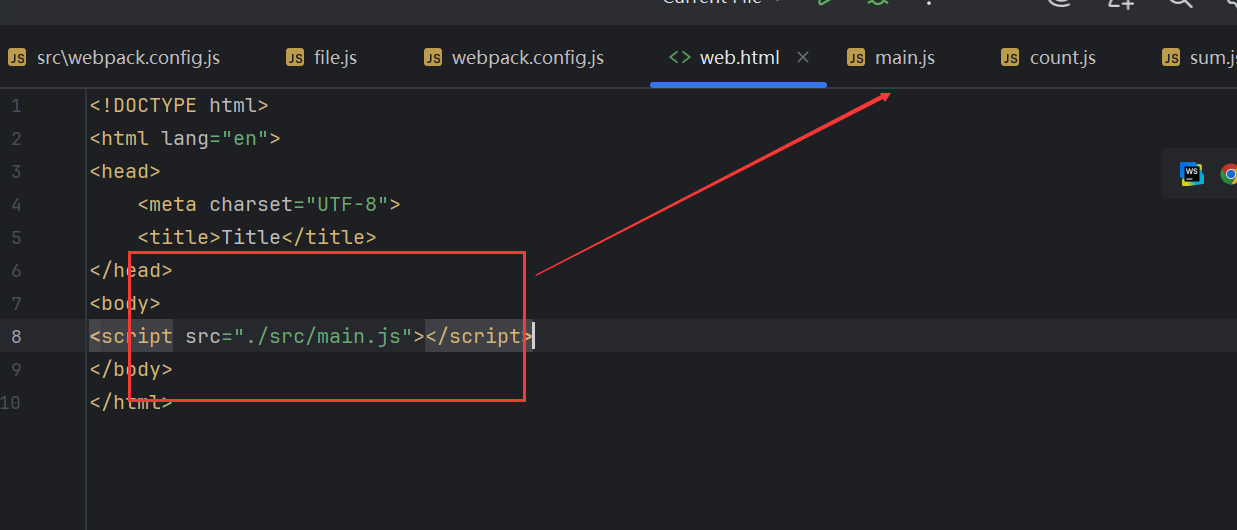1237x530 pixels.
Task: Click the opening <head> tag
Action: point(125,171)
